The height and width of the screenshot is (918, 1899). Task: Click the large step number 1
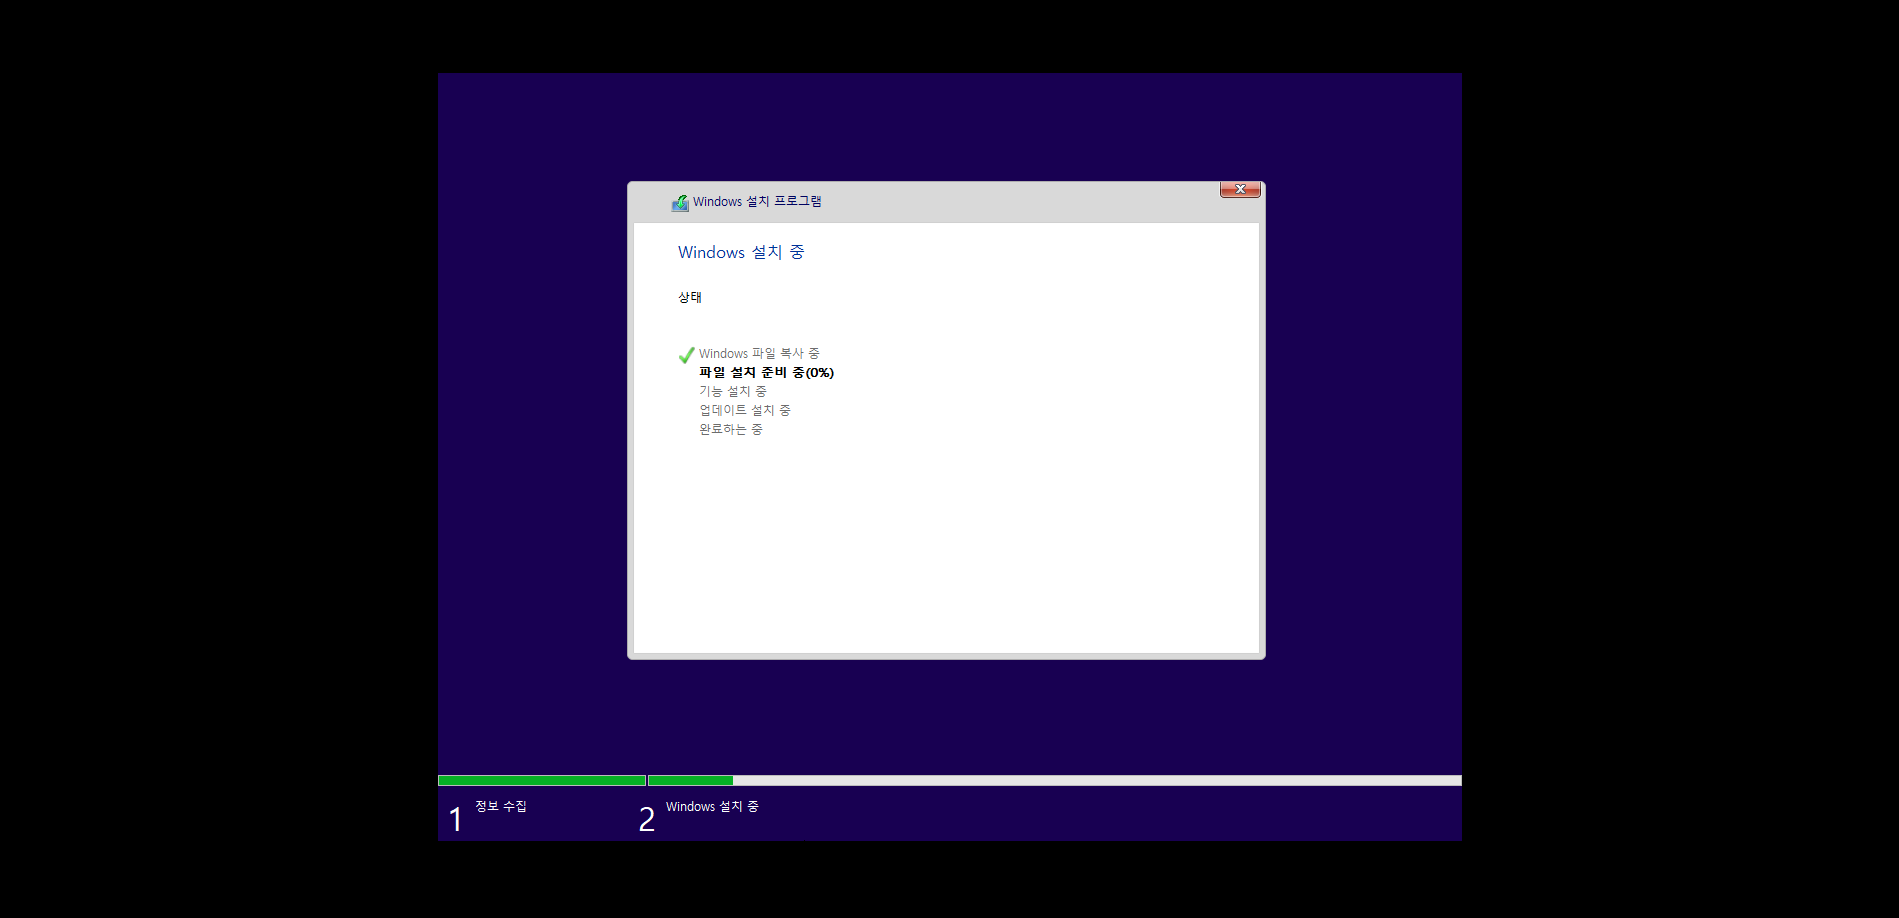(x=456, y=820)
